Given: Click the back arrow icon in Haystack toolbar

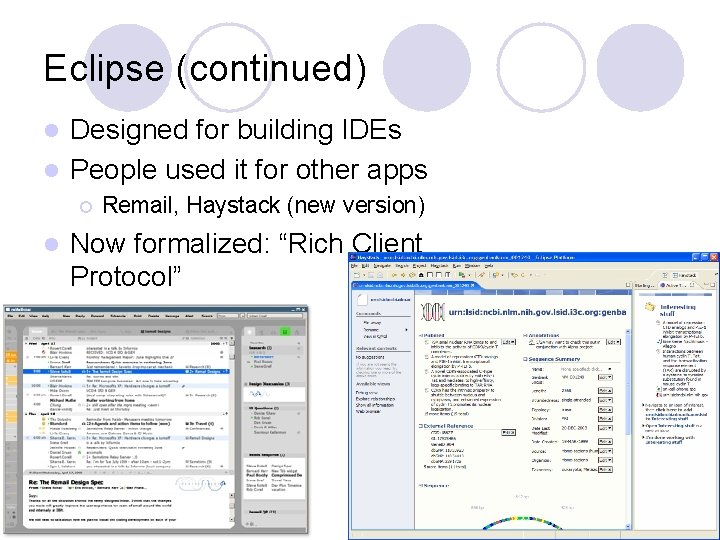Looking at the screenshot, I should point(394,275).
